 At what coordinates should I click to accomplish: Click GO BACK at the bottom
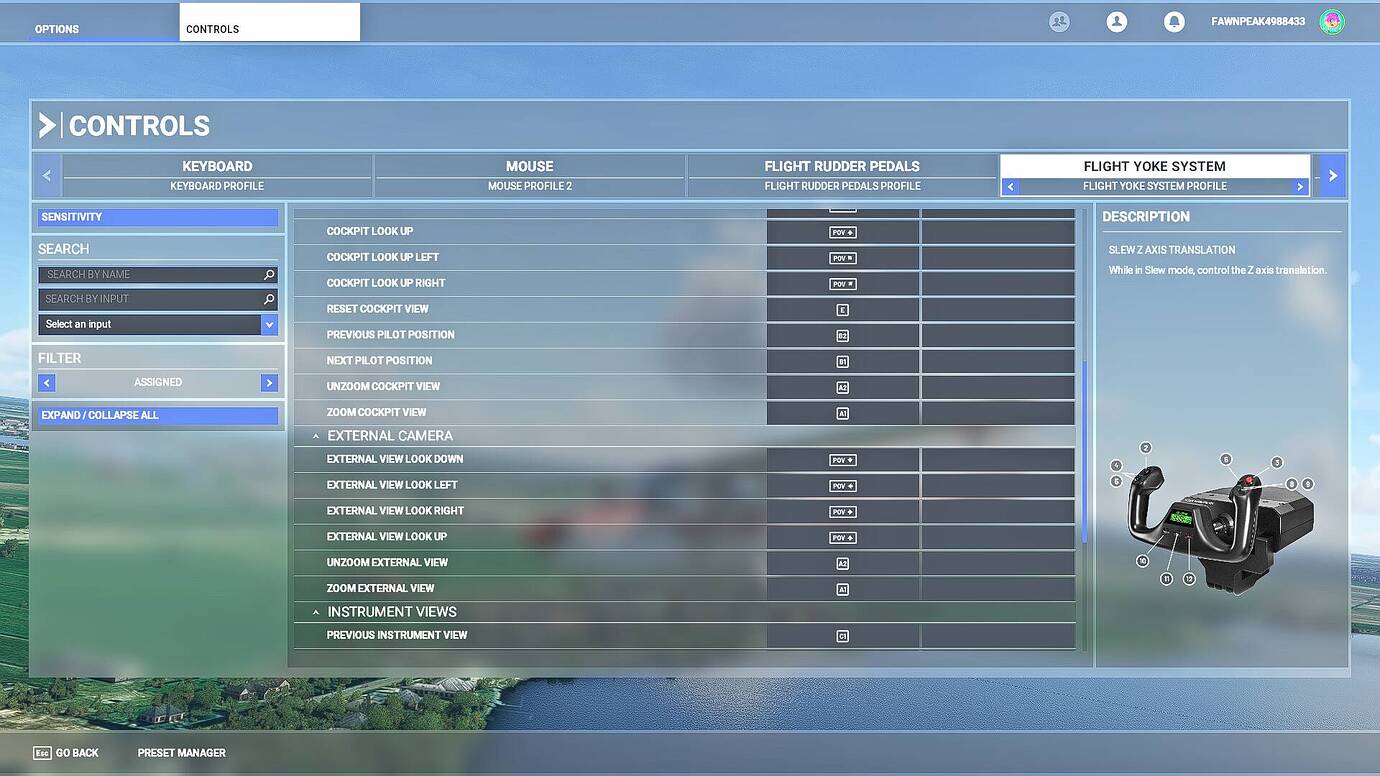tap(66, 752)
